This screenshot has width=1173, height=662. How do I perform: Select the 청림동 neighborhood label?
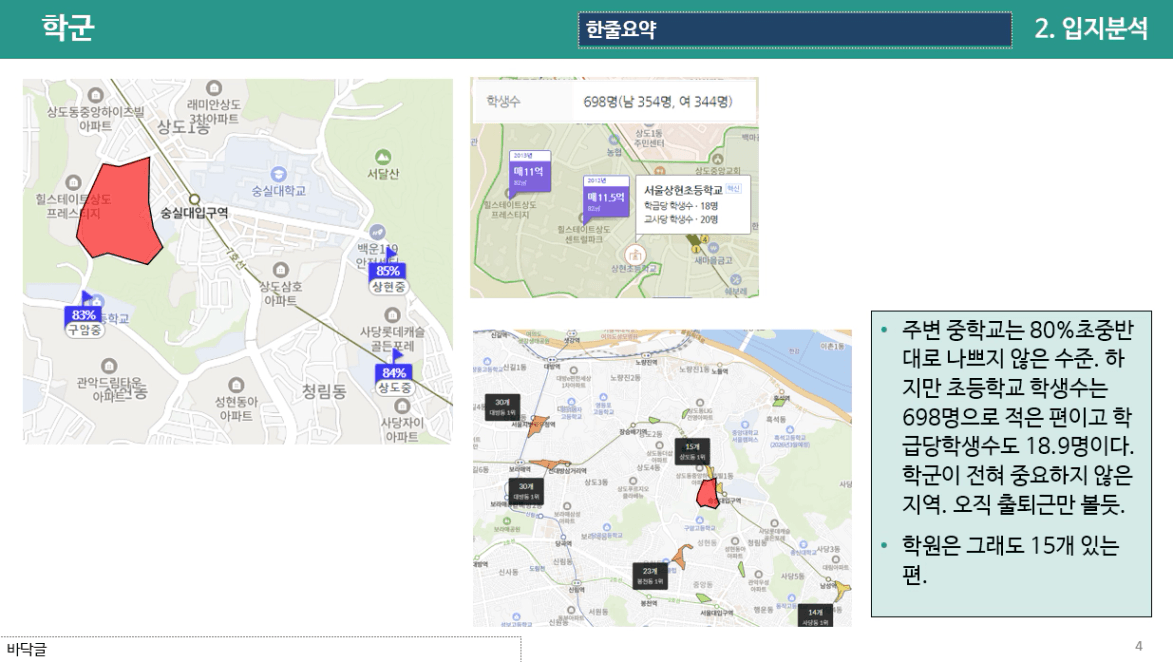point(324,391)
